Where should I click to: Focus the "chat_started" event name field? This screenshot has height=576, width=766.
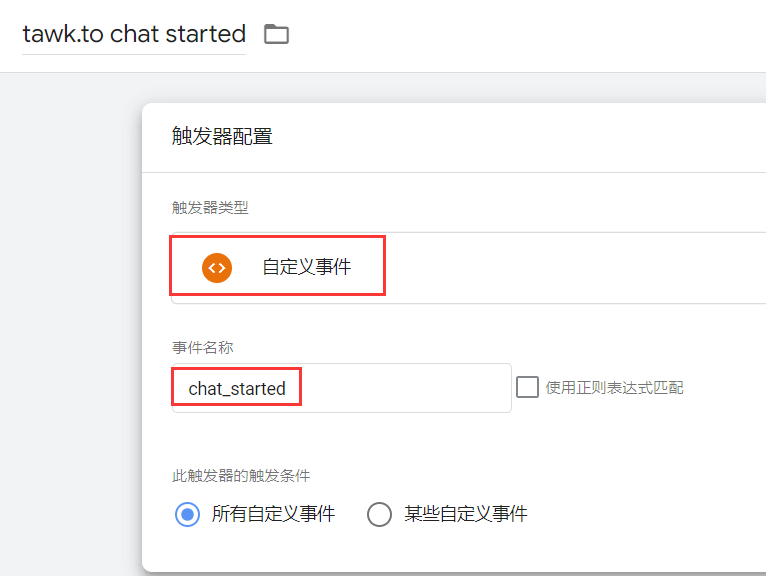tap(237, 389)
